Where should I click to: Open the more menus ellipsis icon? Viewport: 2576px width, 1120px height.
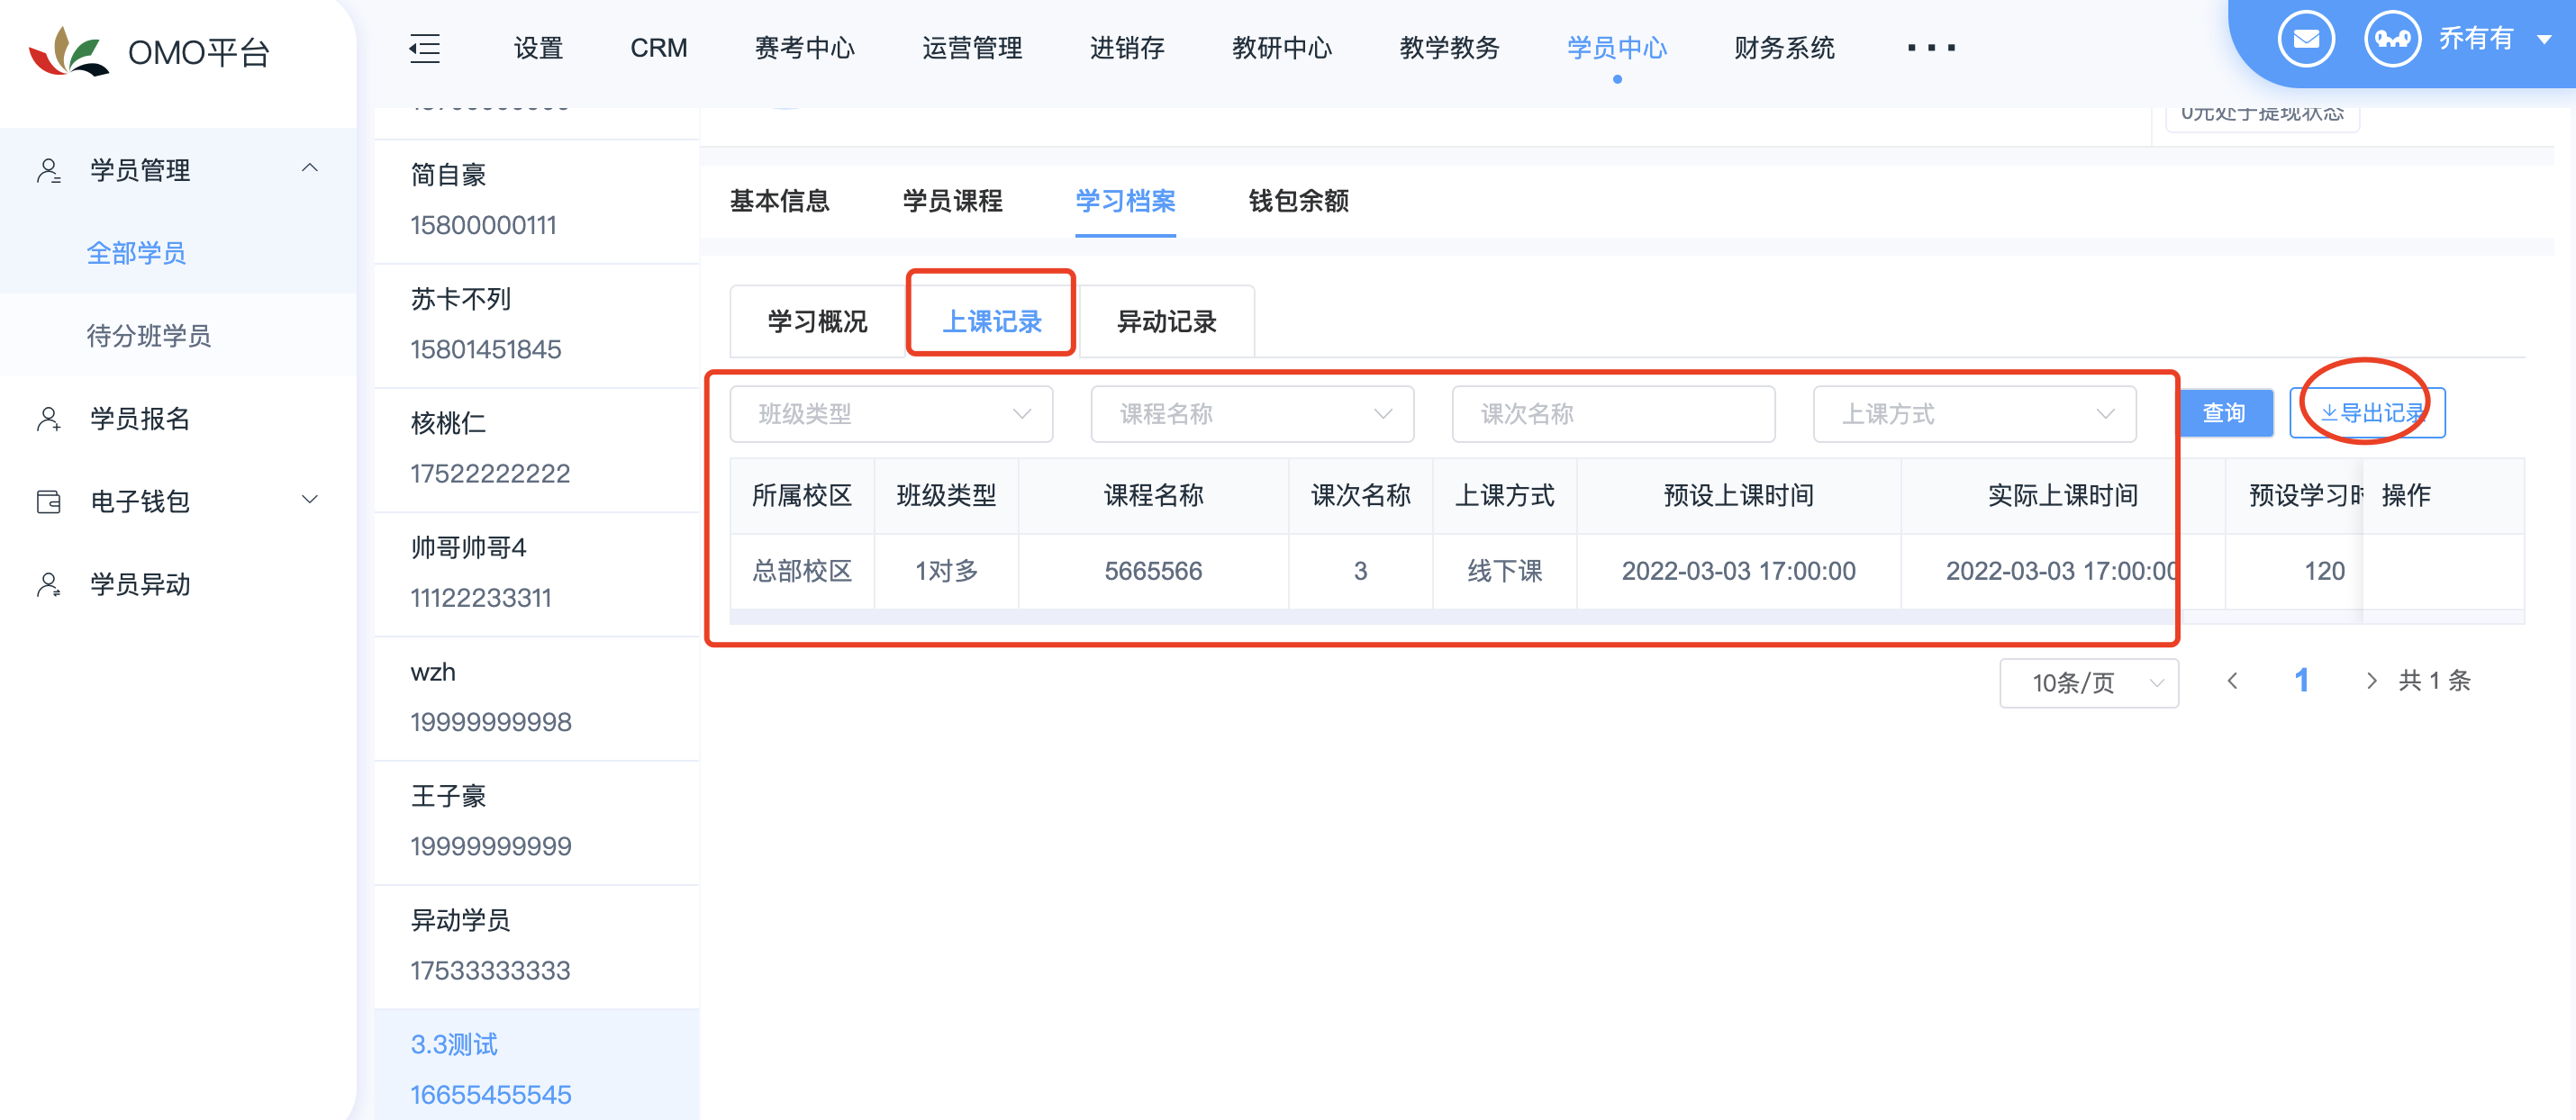point(1931,48)
